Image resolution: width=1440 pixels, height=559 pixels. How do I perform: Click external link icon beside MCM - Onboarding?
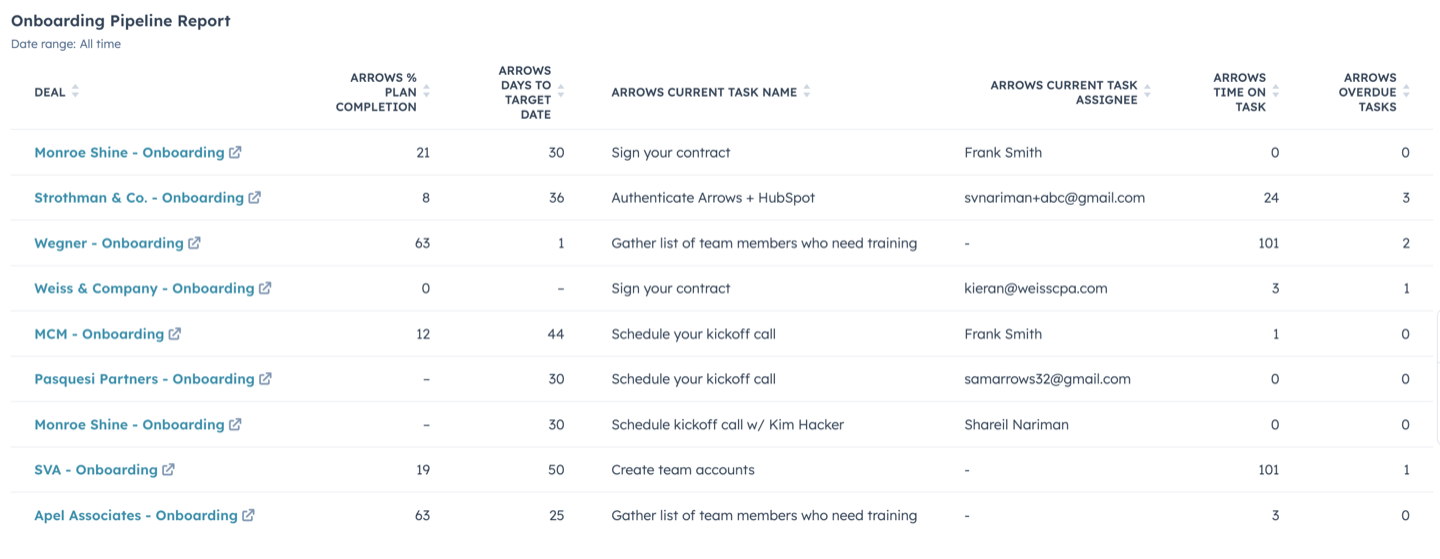[175, 334]
